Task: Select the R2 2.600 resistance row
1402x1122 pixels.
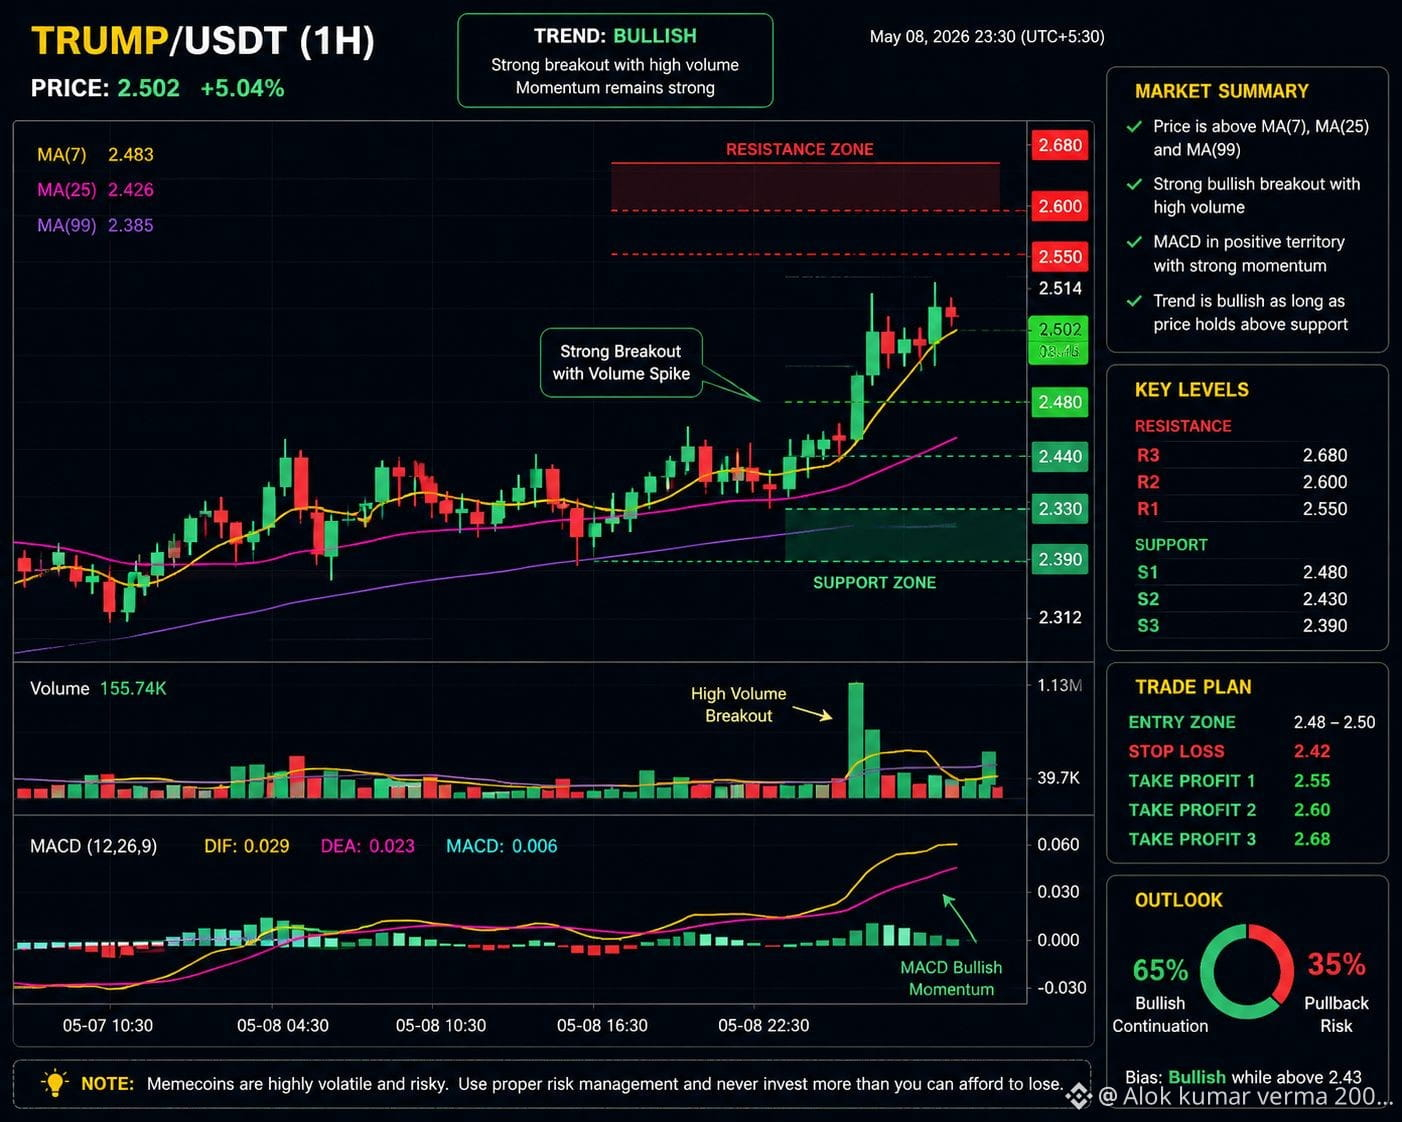Action: (1242, 482)
